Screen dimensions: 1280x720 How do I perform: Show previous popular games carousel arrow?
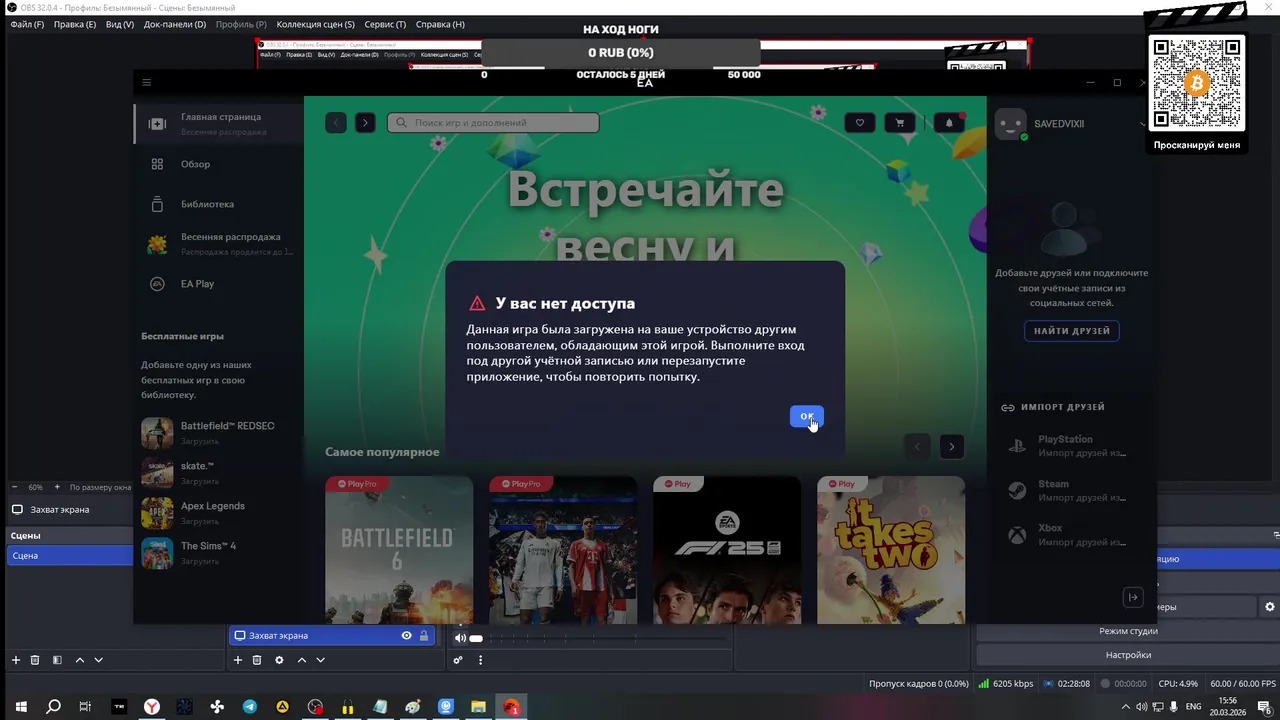click(917, 446)
